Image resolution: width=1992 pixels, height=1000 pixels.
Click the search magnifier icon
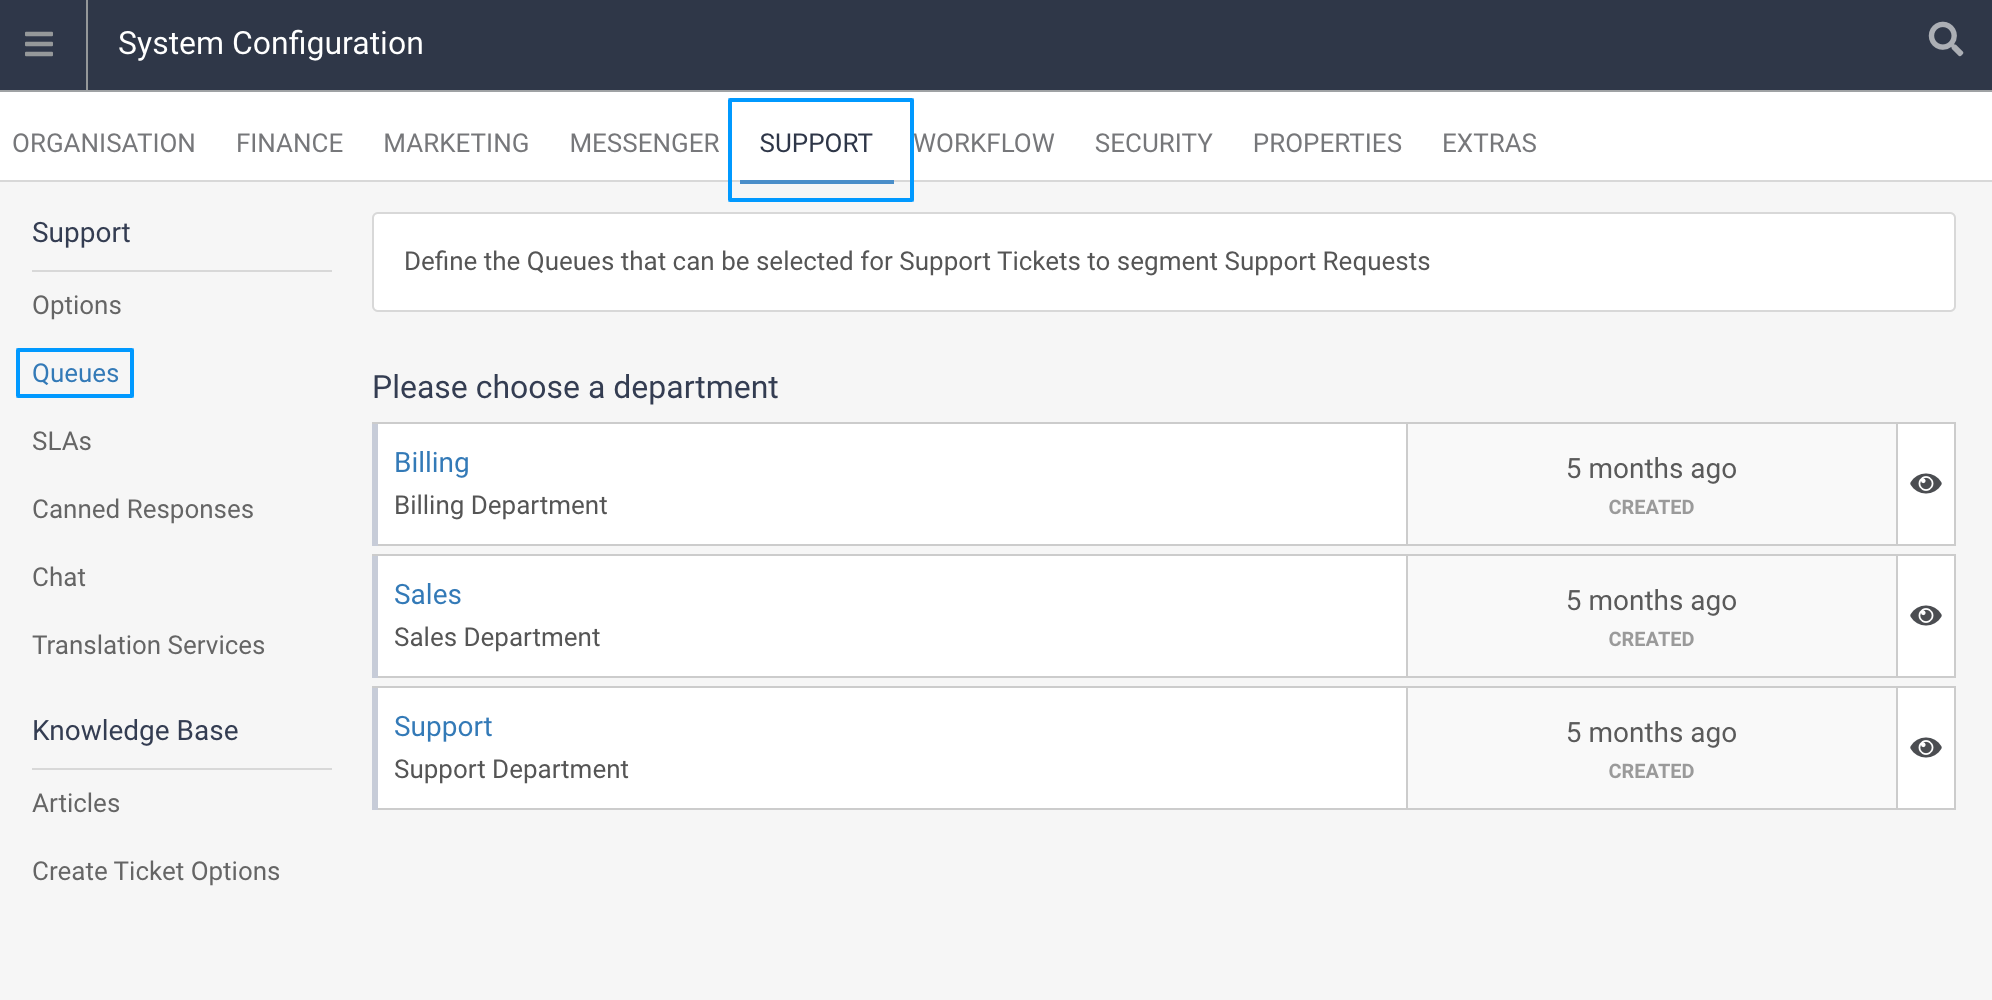pyautogui.click(x=1945, y=41)
